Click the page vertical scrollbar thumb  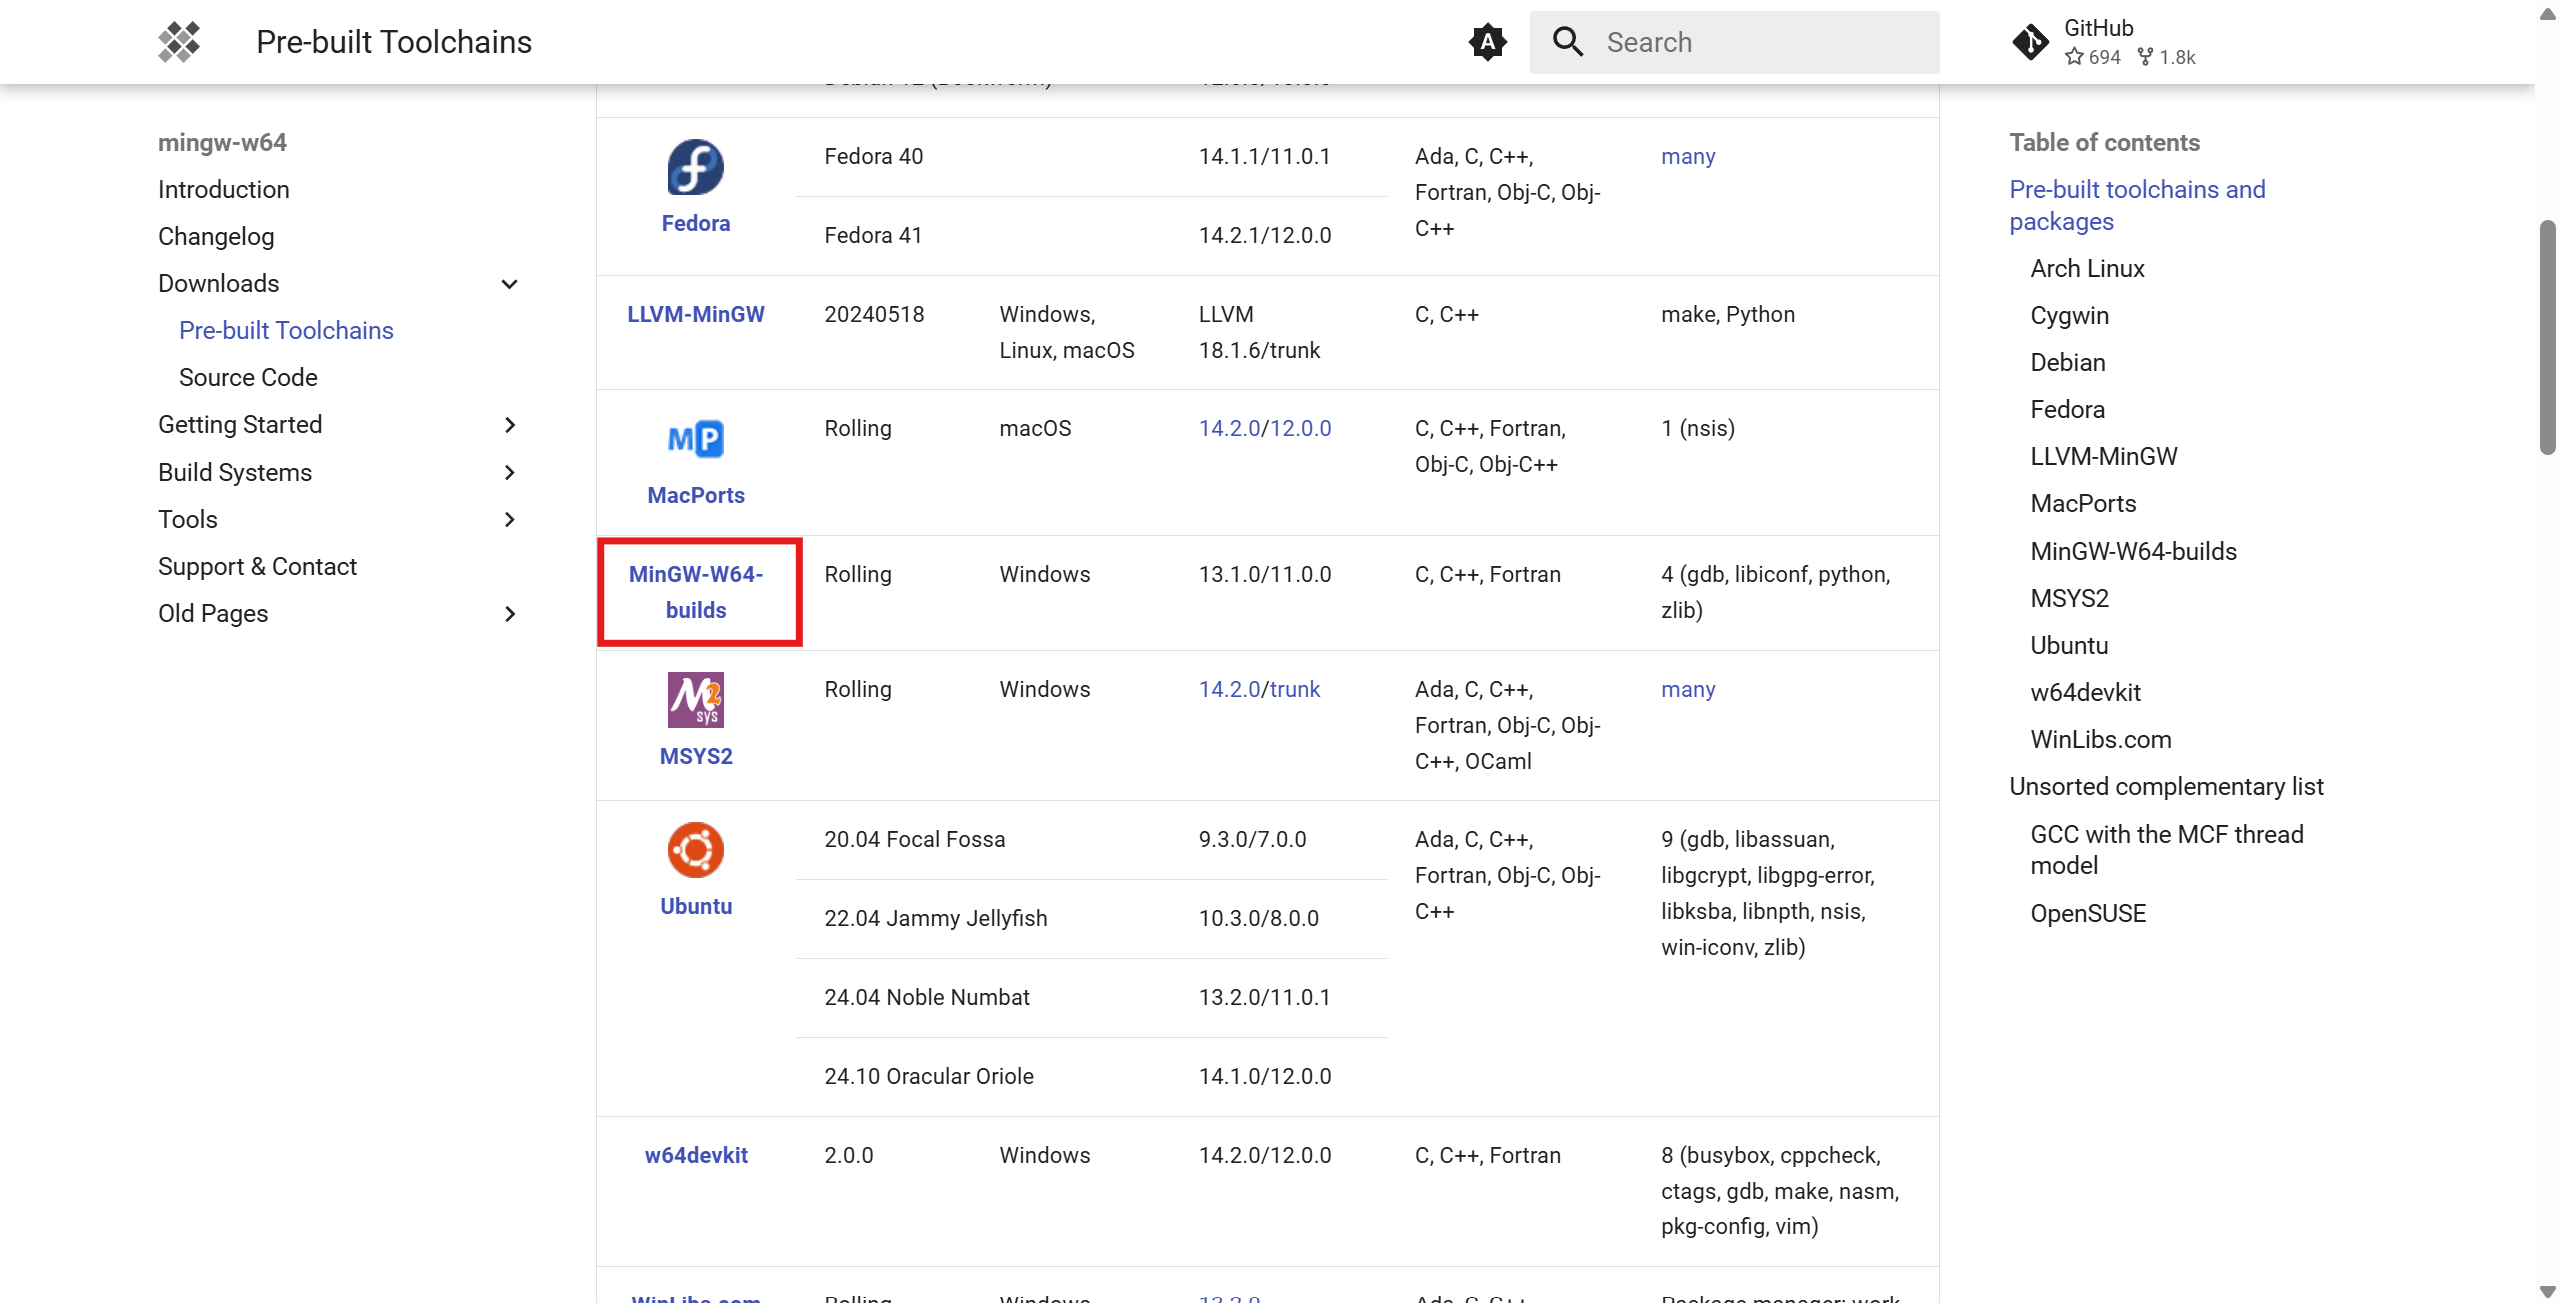pyautogui.click(x=2547, y=337)
